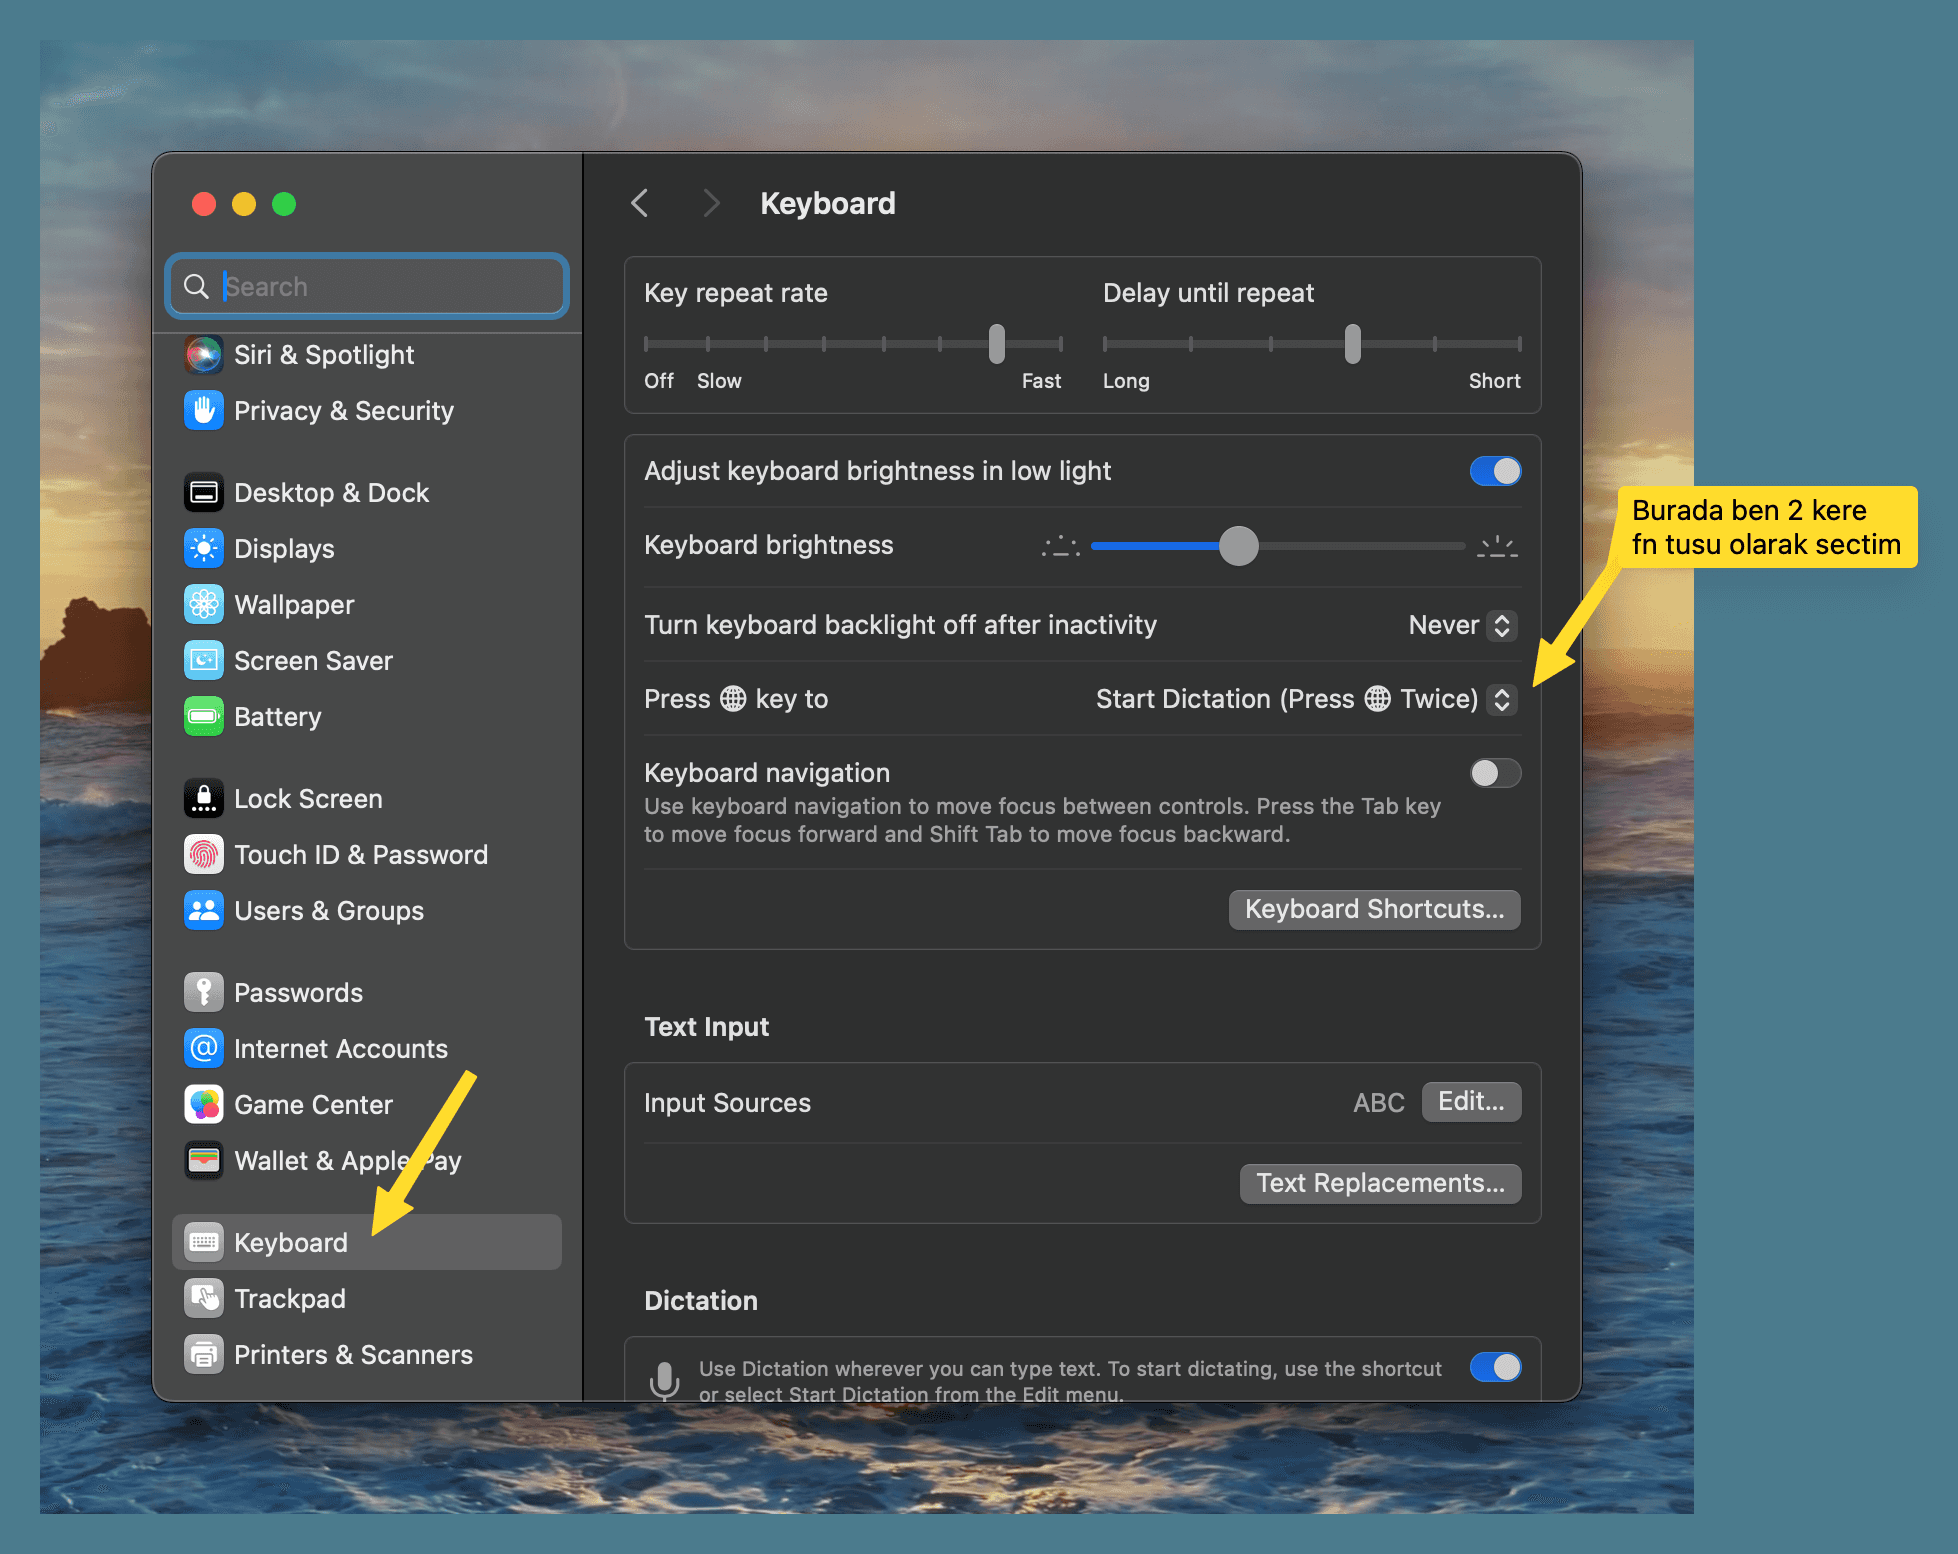This screenshot has height=1554, width=1958.
Task: Select Lock Screen in the sidebar
Action: click(308, 799)
